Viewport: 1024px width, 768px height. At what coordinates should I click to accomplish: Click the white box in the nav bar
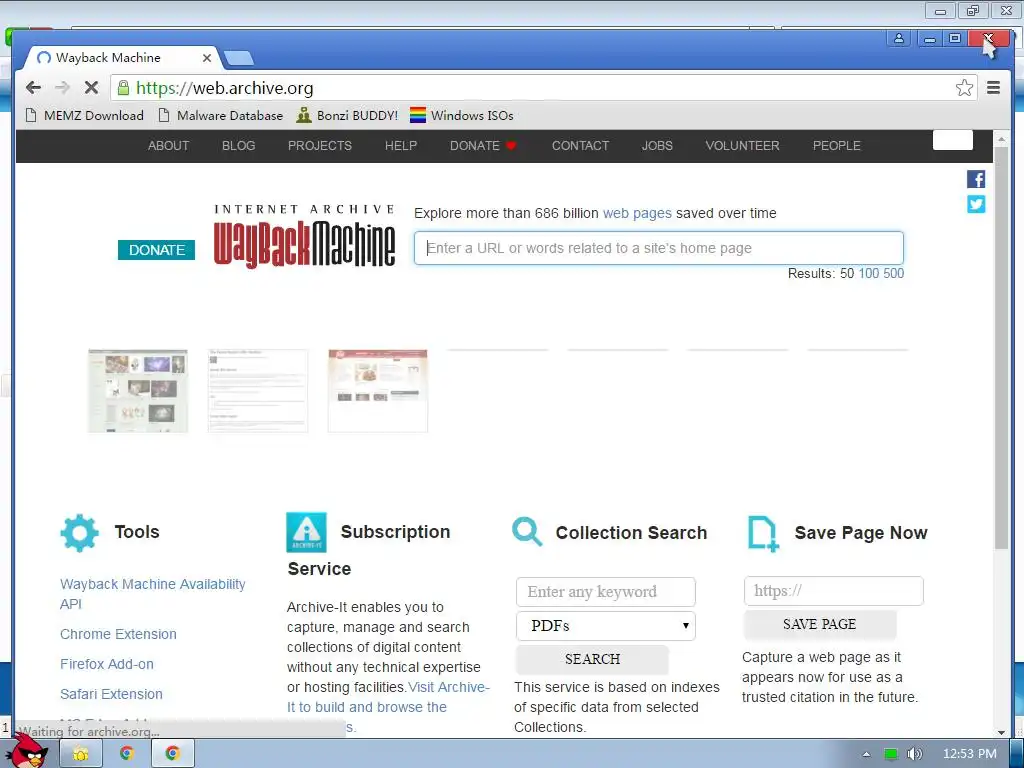pyautogui.click(x=952, y=140)
